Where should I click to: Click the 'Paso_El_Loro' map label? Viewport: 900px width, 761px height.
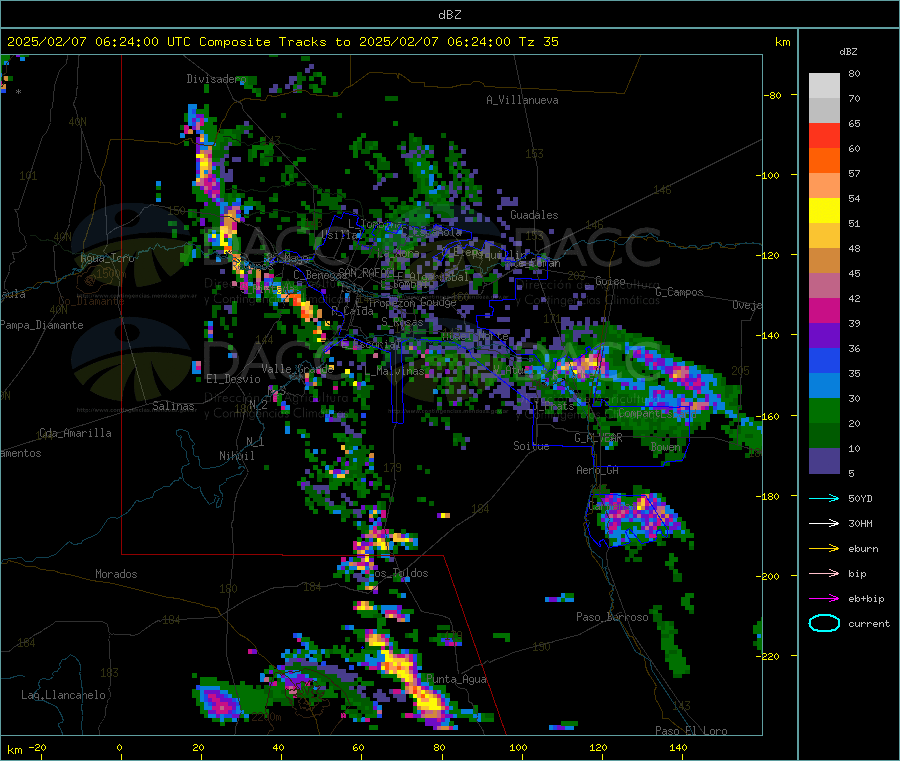pos(691,731)
